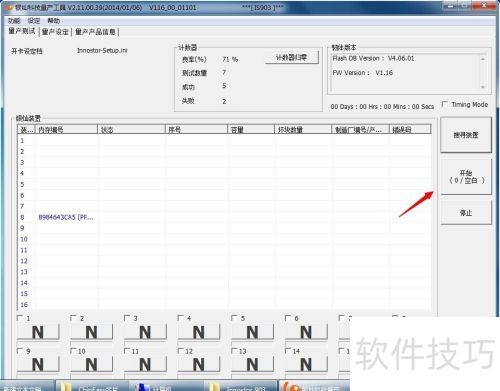The height and width of the screenshot is (391, 500).
Task: Click the N status button for port 12
Action: (x=199, y=364)
